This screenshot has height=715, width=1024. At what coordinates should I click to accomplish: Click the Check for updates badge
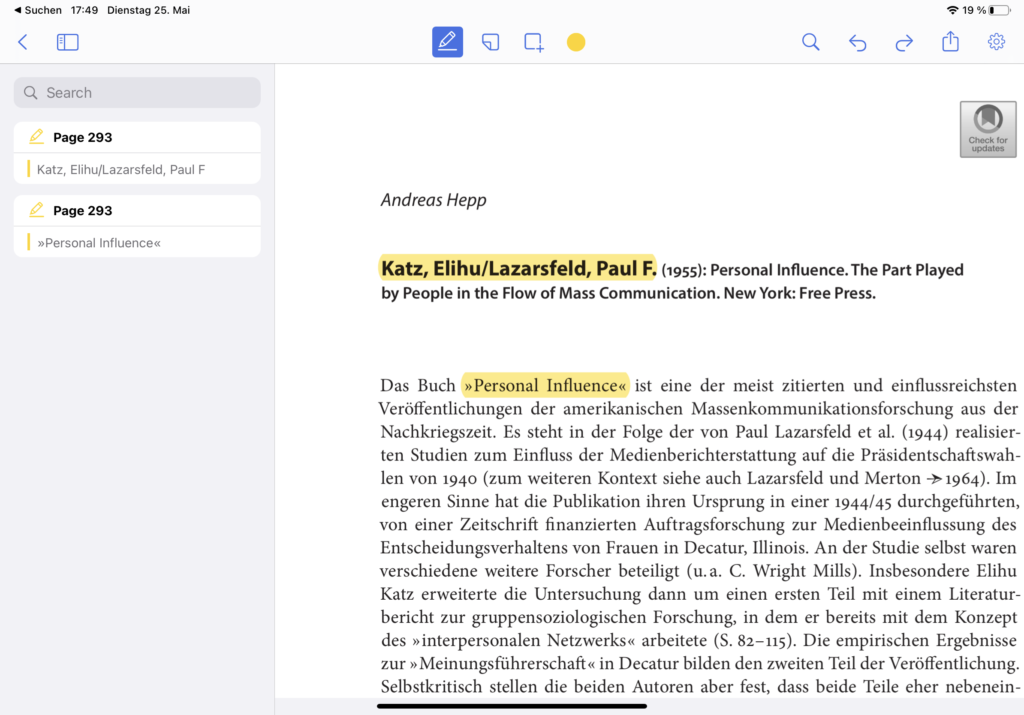(988, 129)
